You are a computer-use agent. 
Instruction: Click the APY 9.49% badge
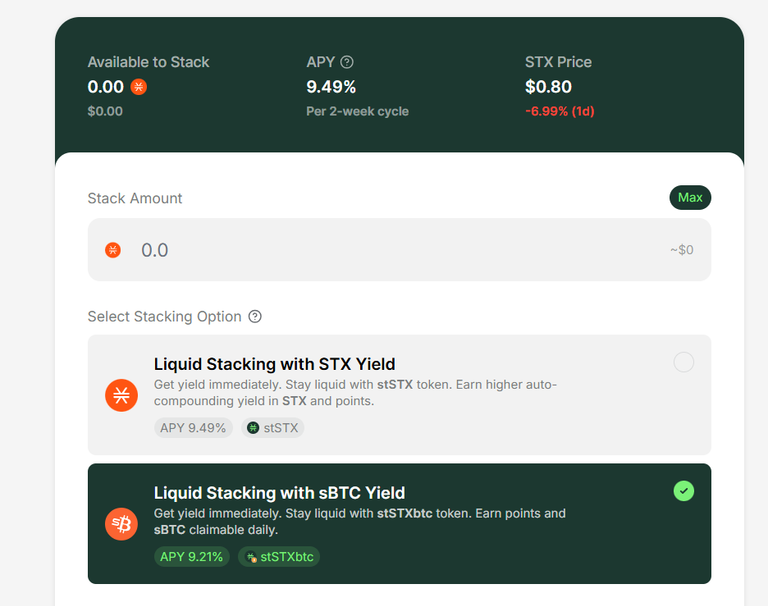pyautogui.click(x=193, y=428)
